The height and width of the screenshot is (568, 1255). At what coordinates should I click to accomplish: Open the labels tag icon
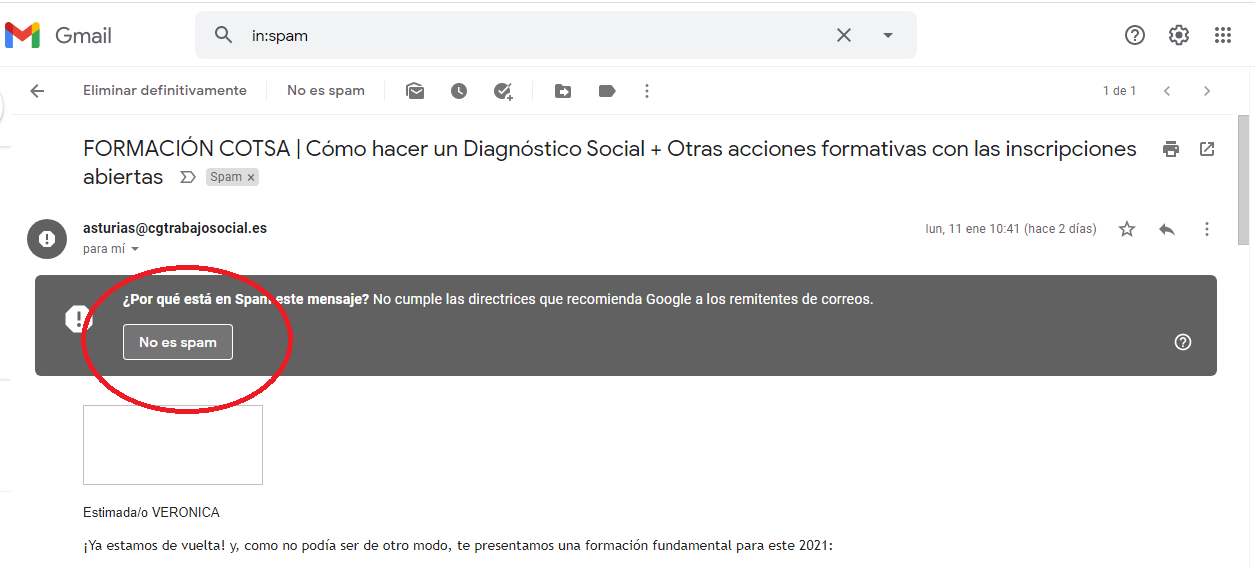[607, 91]
